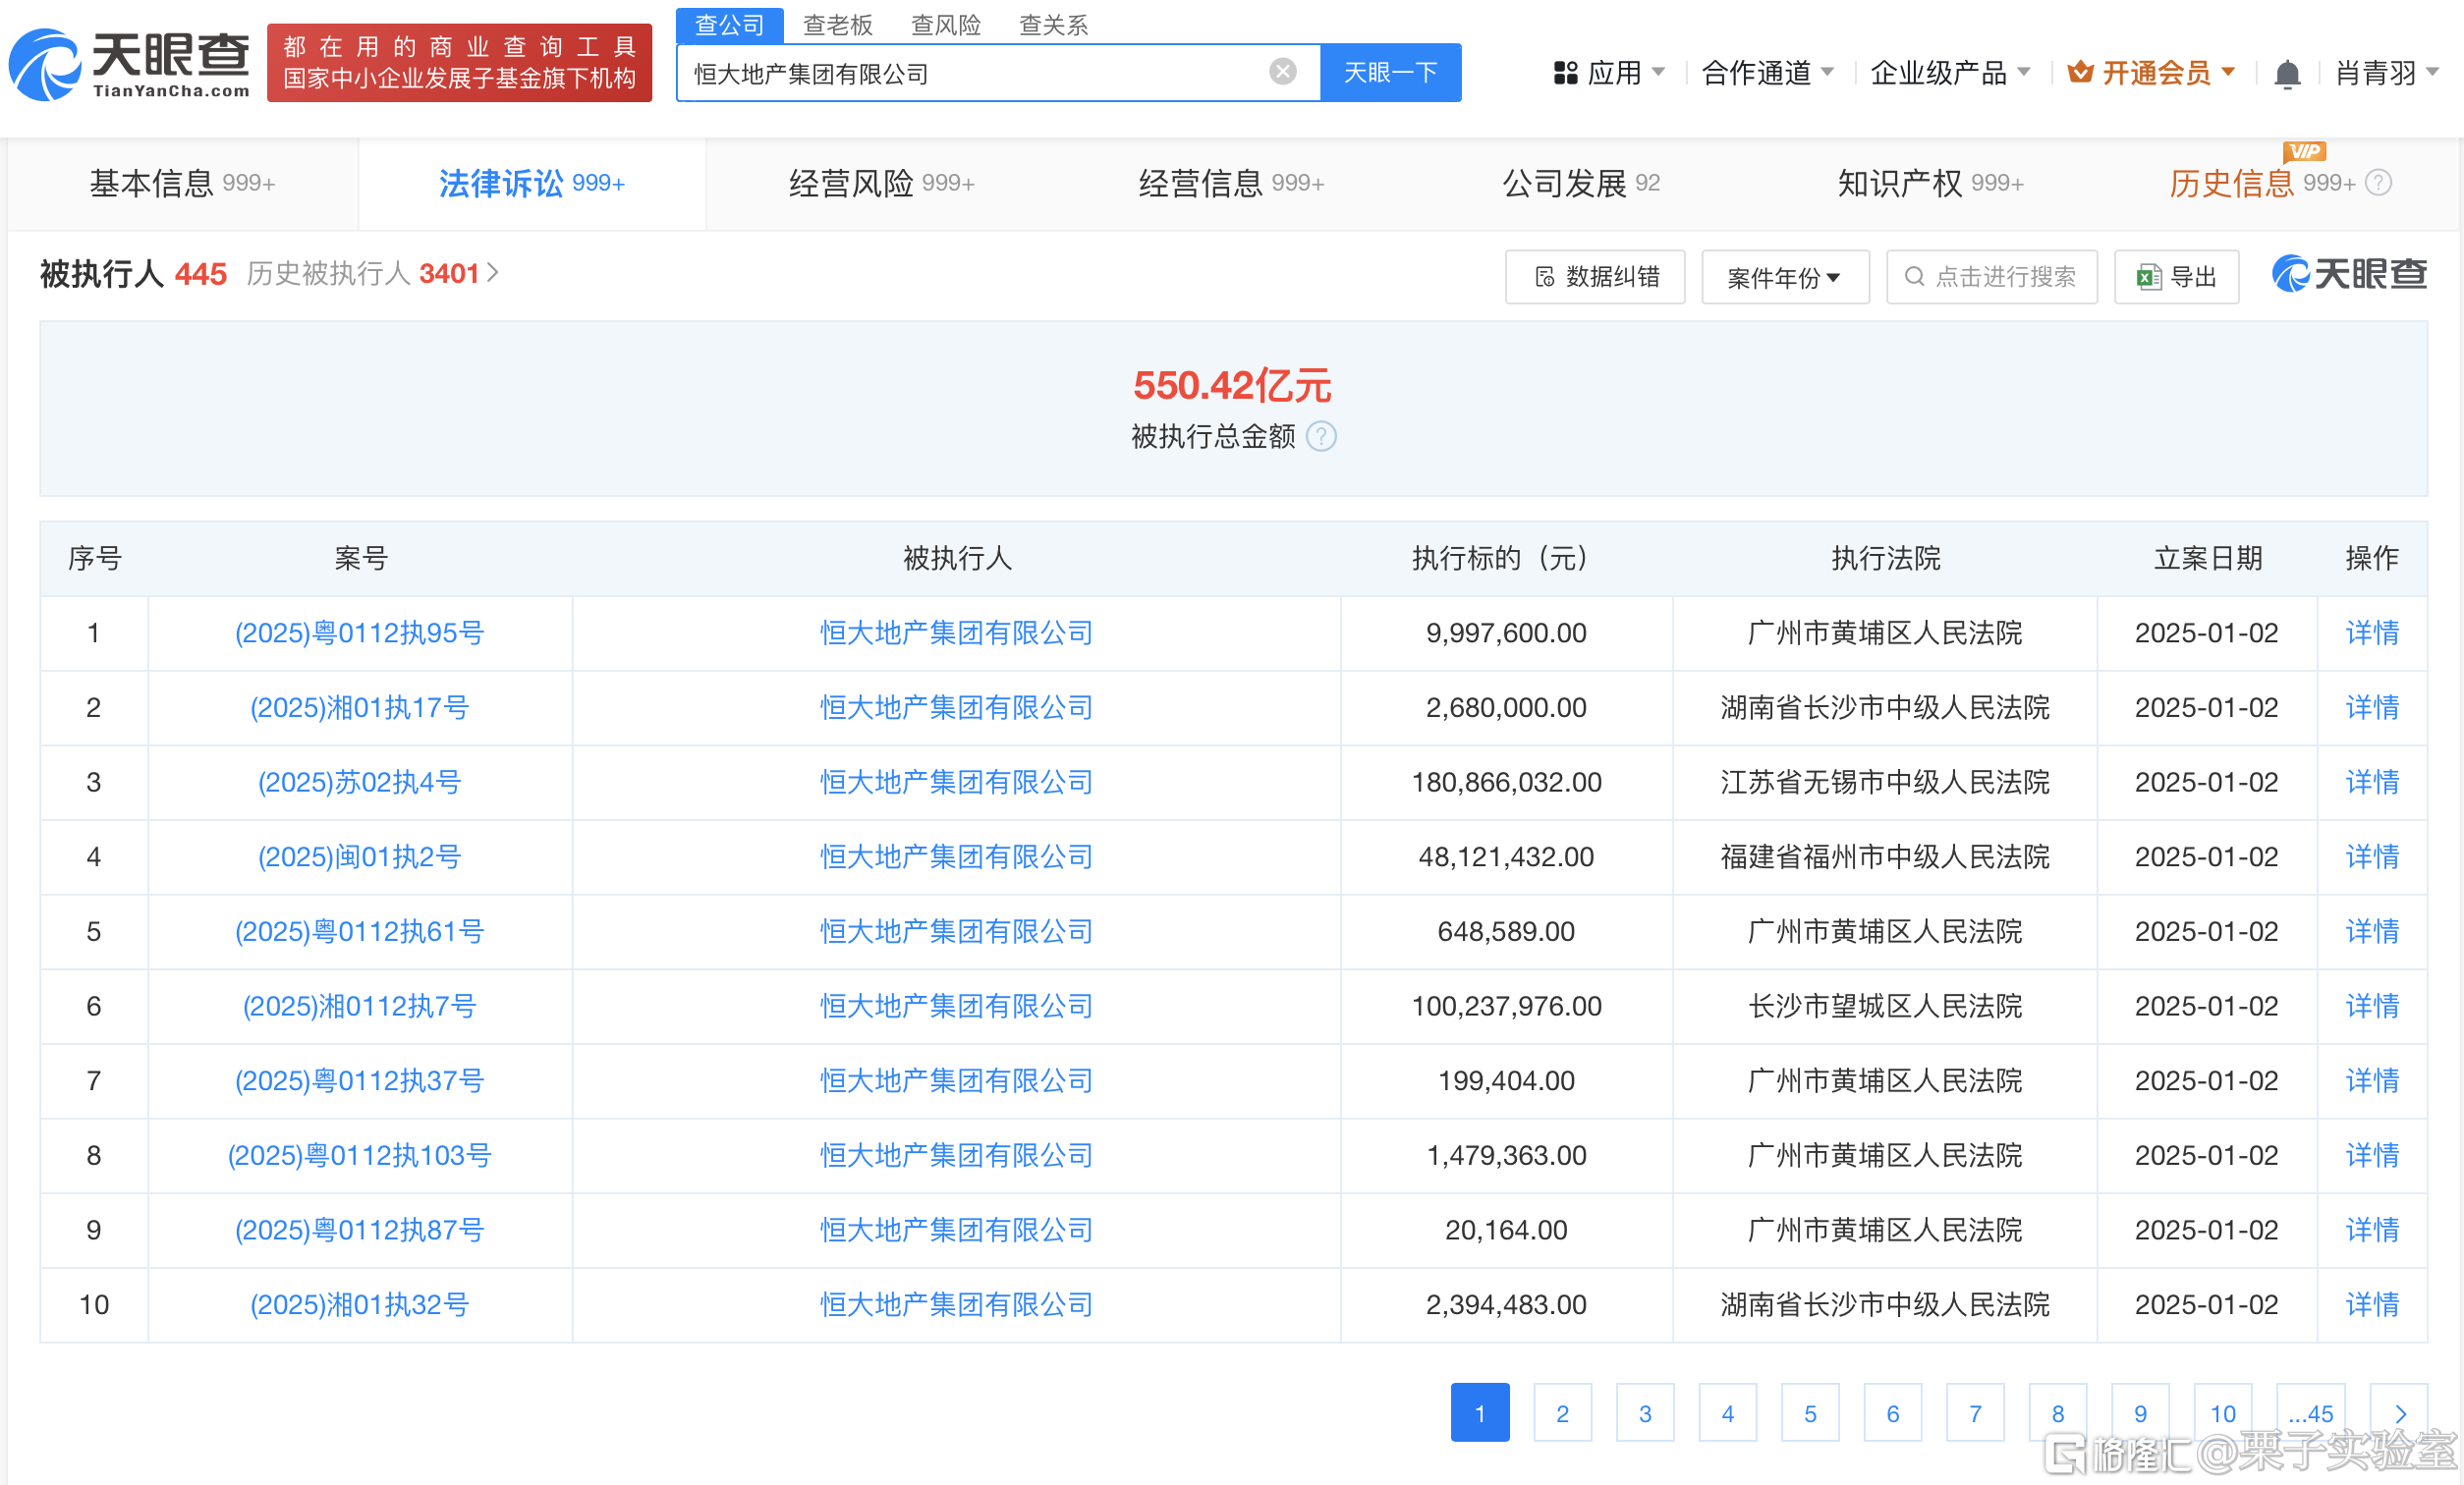The image size is (2464, 1485).
Task: Open case (2025)粤0112执61号
Action: tap(359, 932)
